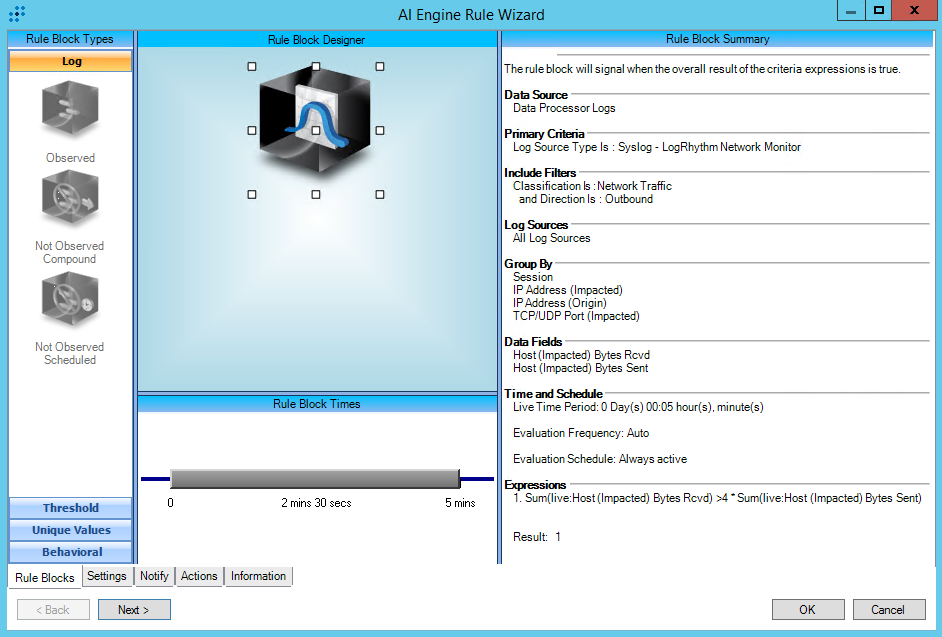Select the Observed rule block icon
This screenshot has height=637, width=942.
point(70,109)
